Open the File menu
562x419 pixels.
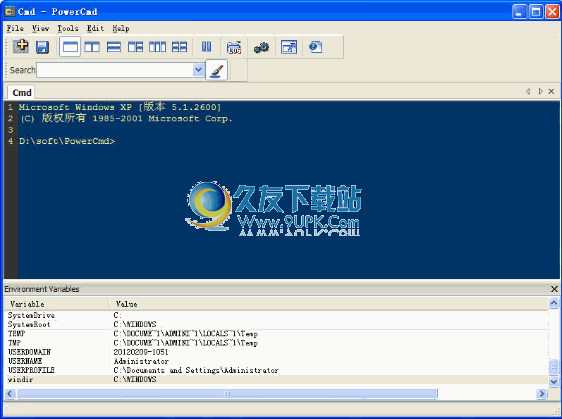click(15, 28)
